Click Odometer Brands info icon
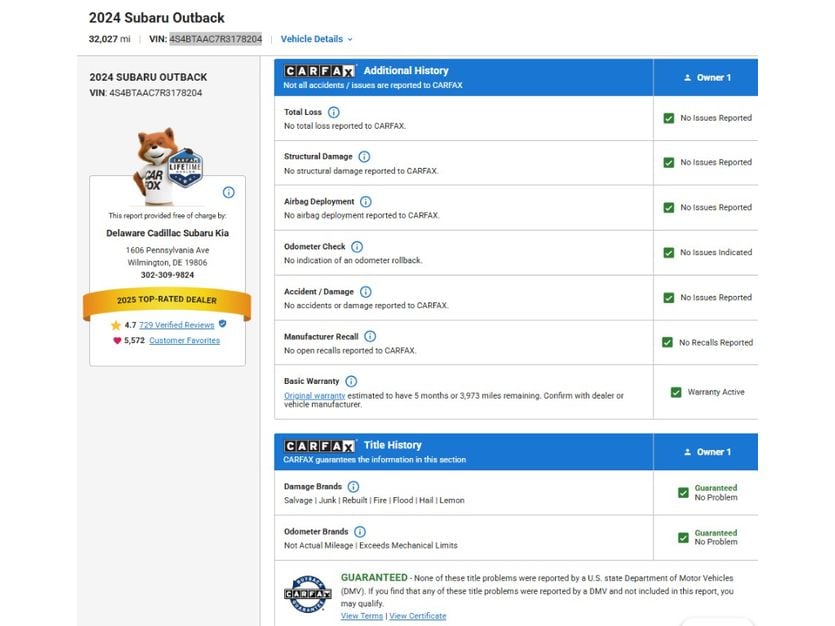The height and width of the screenshot is (626, 835). pos(360,532)
